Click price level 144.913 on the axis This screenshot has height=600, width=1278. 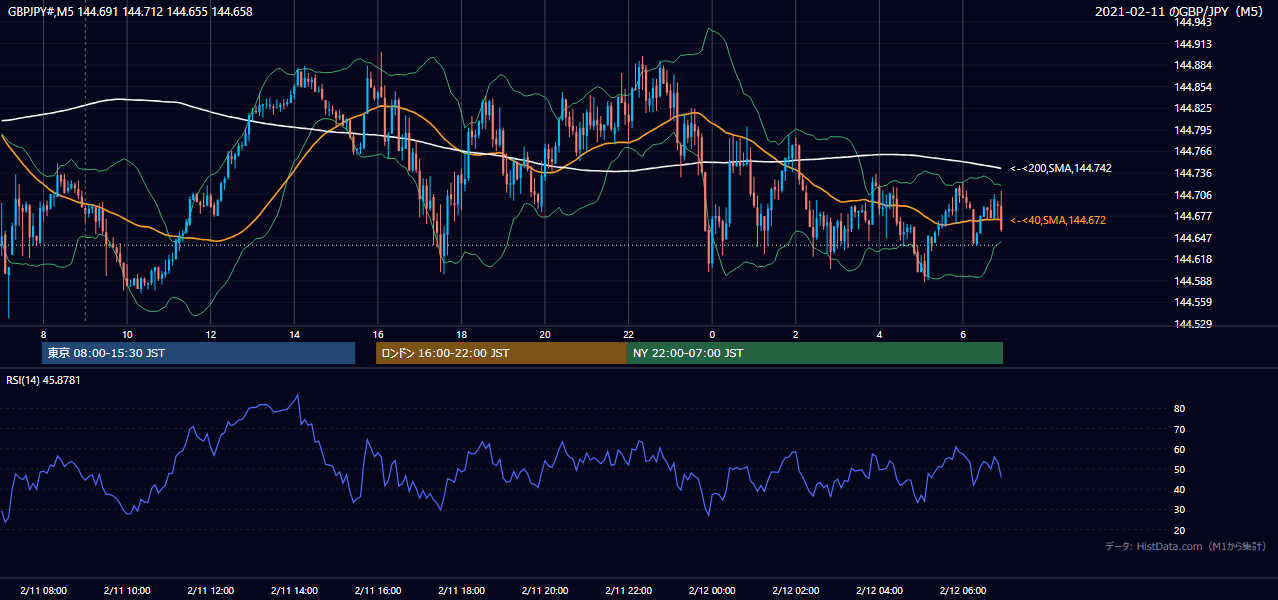pyautogui.click(x=1194, y=44)
